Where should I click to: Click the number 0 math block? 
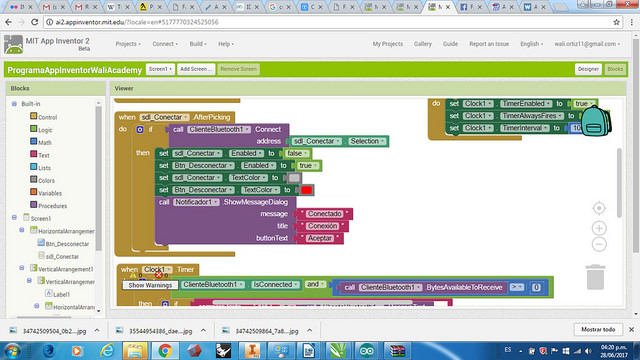[x=536, y=287]
